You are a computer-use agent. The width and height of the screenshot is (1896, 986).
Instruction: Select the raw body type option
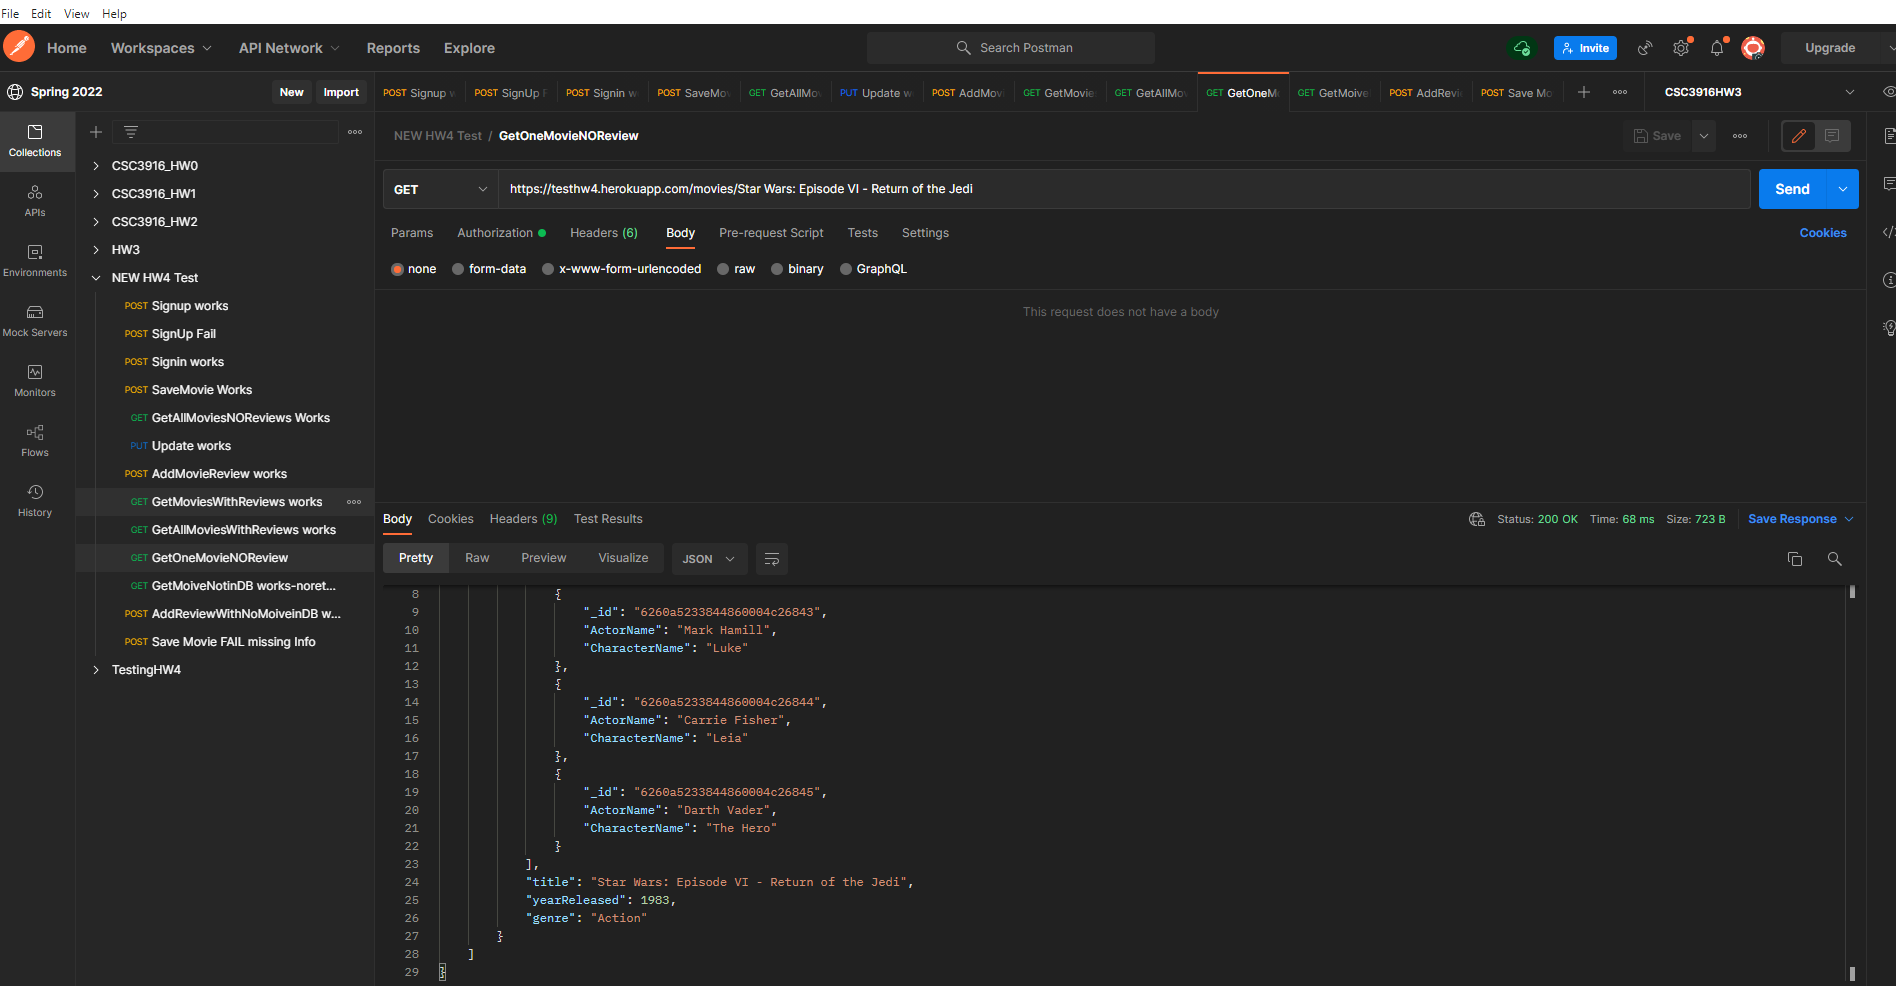[x=736, y=268]
